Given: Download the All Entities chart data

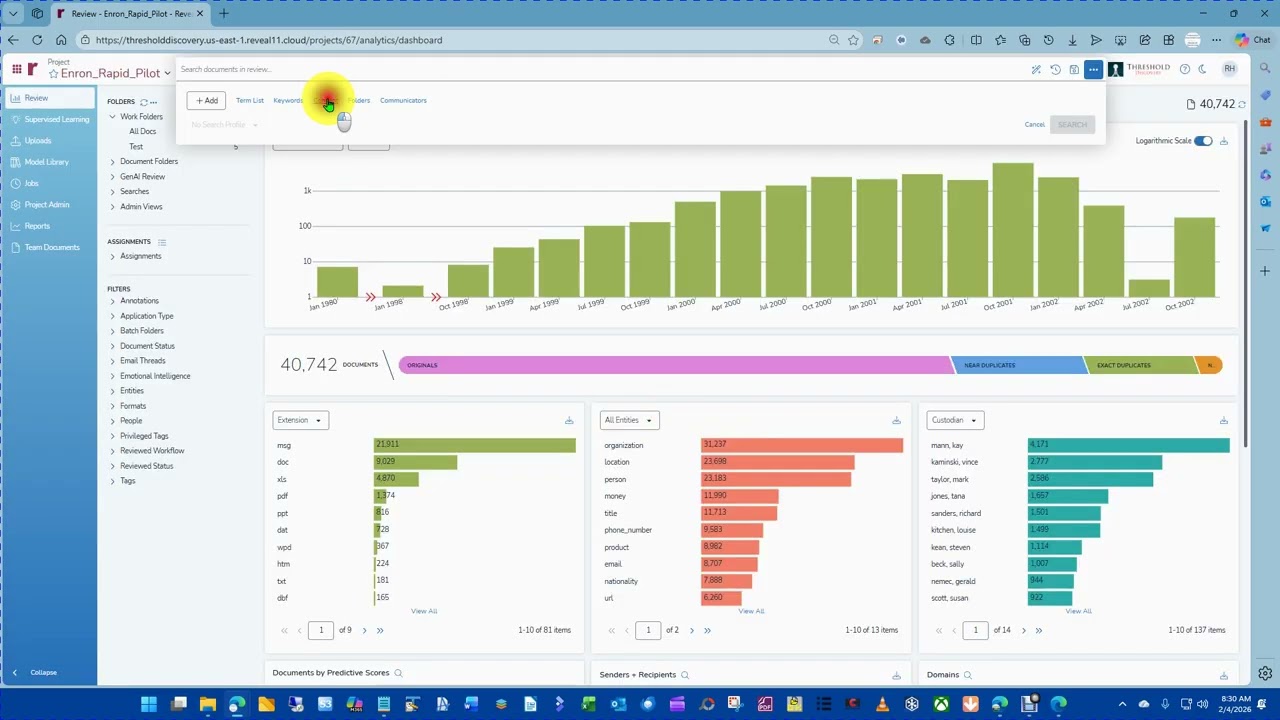Looking at the screenshot, I should (896, 420).
